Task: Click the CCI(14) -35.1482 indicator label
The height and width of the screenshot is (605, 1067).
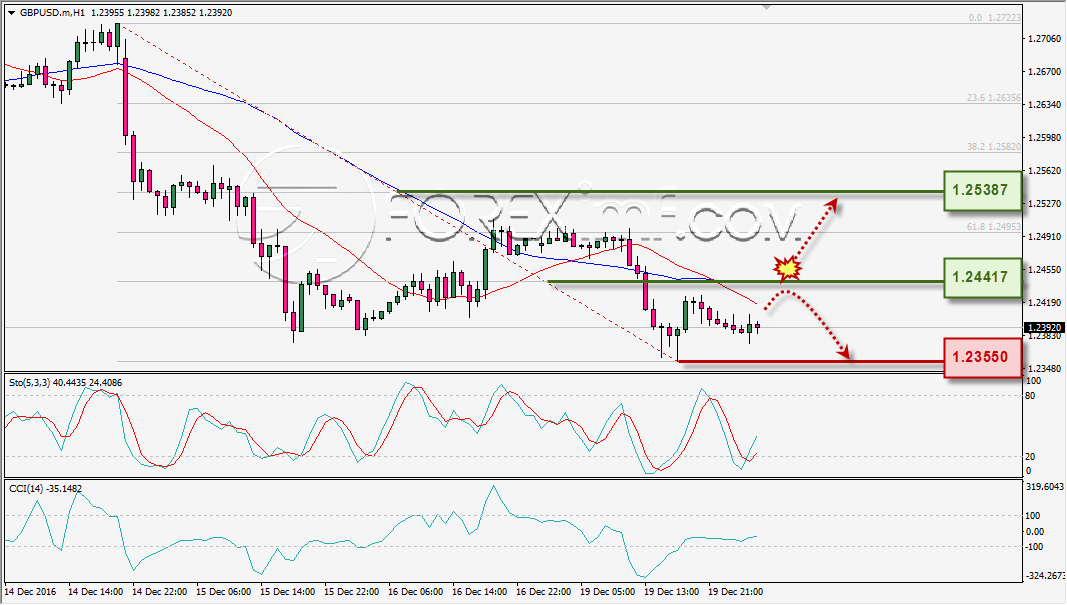Action: pos(46,489)
